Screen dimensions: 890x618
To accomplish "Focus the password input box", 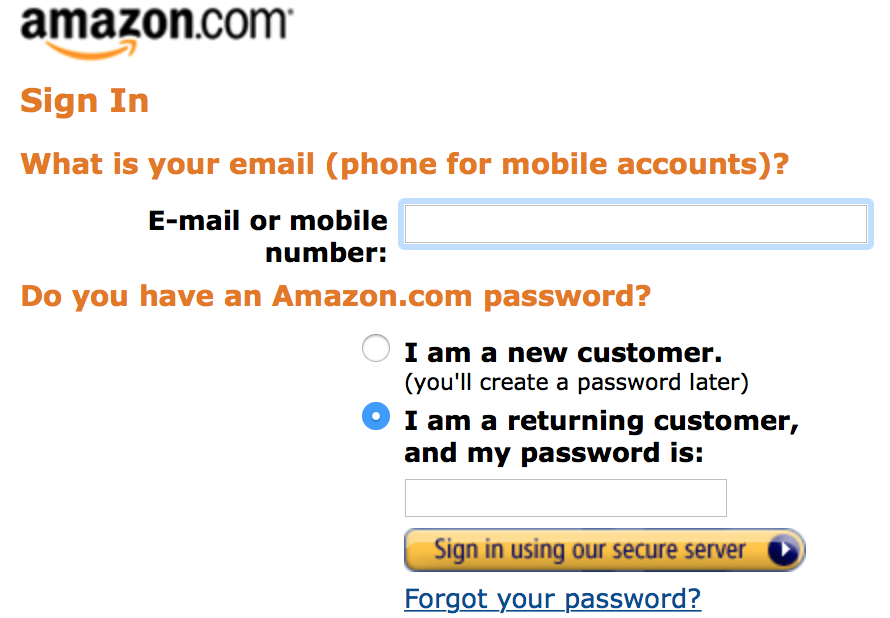I will click(x=565, y=498).
